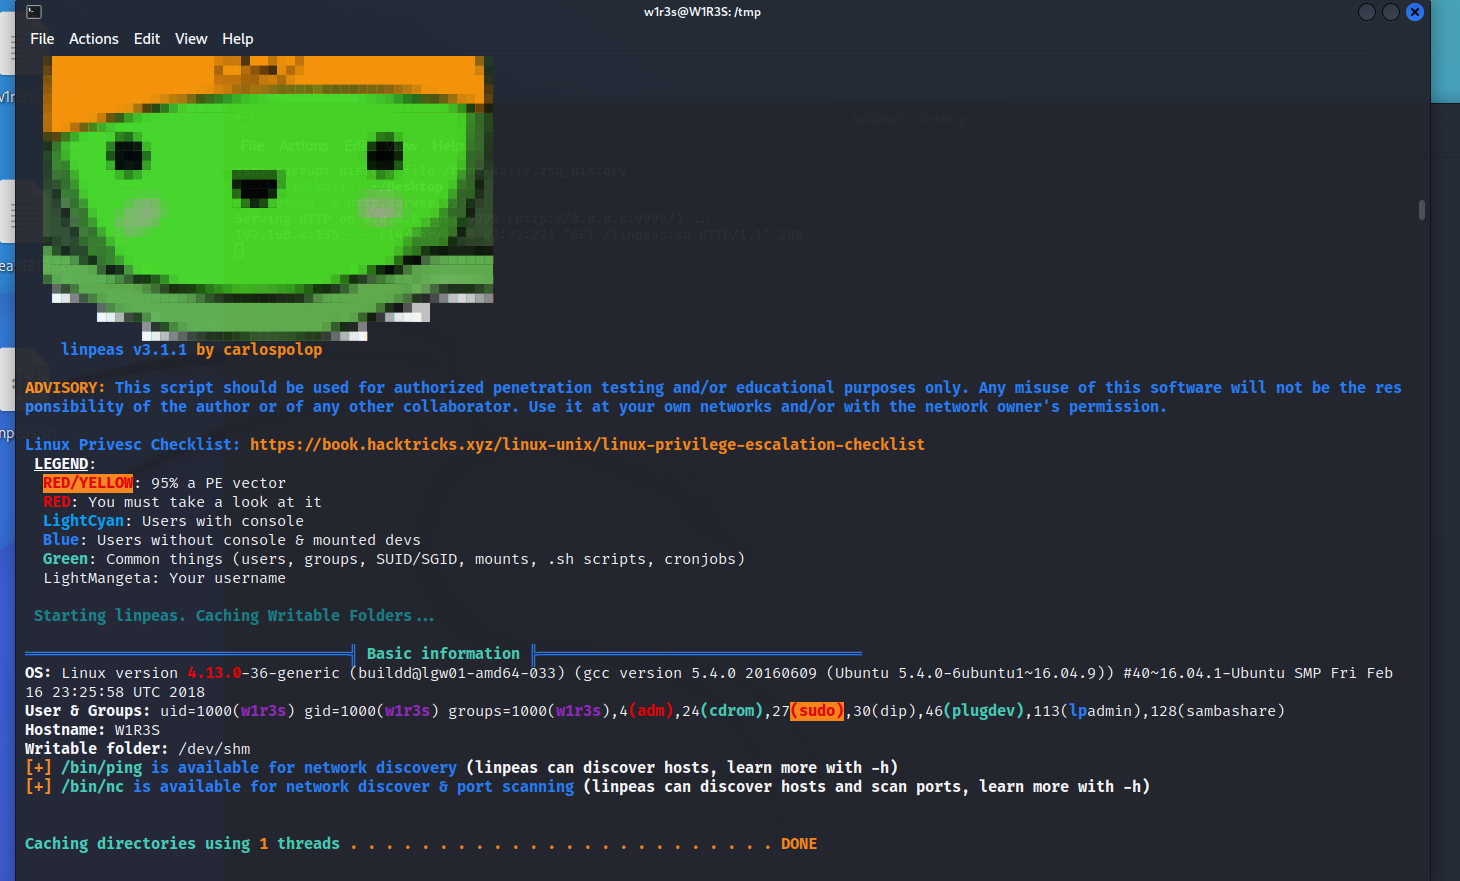Close the terminal with the blue X button
The width and height of the screenshot is (1460, 881).
pyautogui.click(x=1414, y=12)
